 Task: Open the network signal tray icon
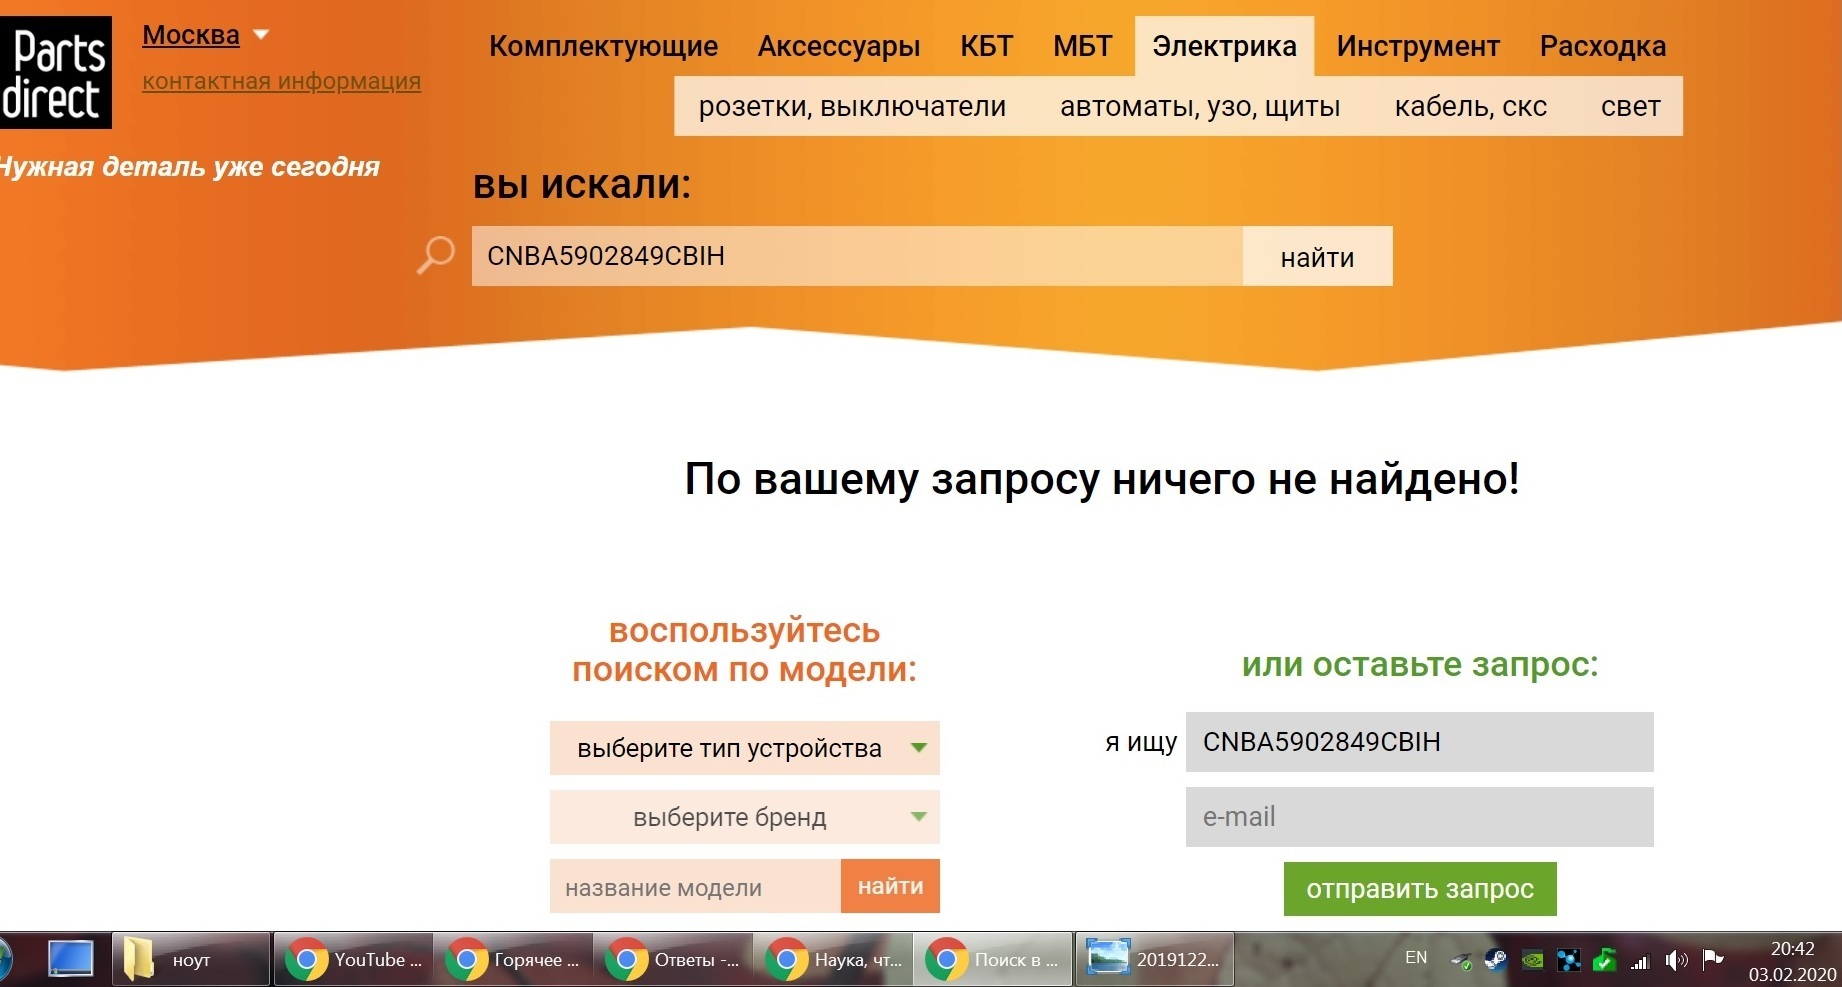click(x=1640, y=961)
